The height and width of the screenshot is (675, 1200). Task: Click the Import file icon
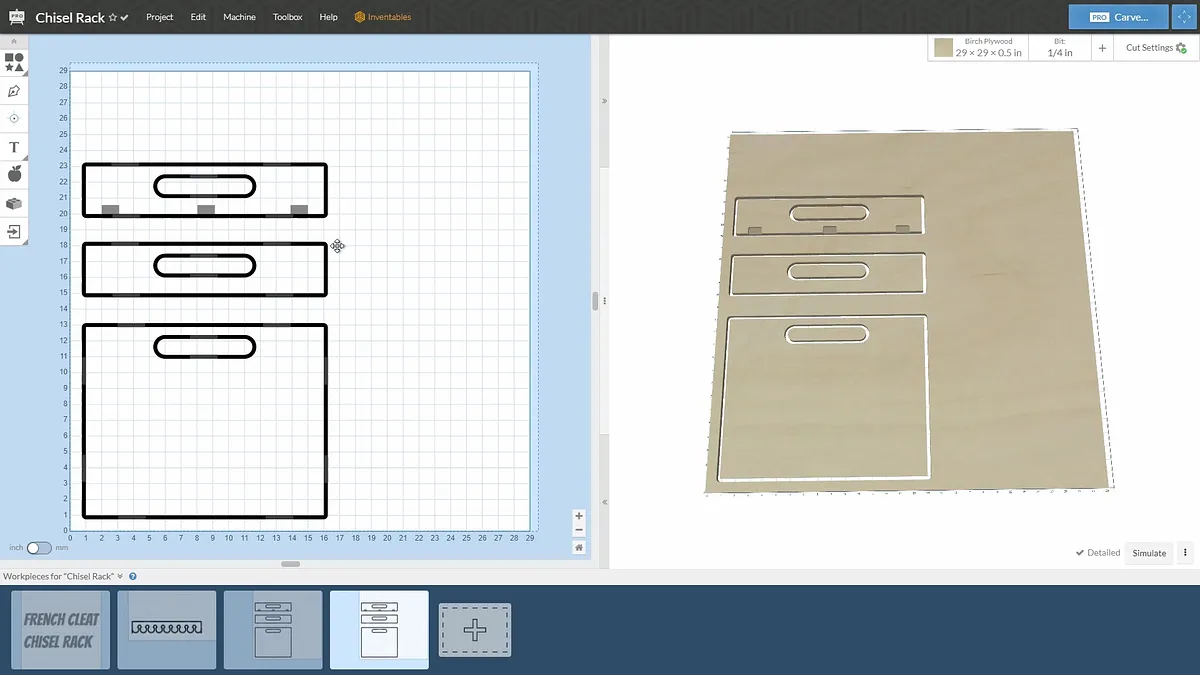14,231
